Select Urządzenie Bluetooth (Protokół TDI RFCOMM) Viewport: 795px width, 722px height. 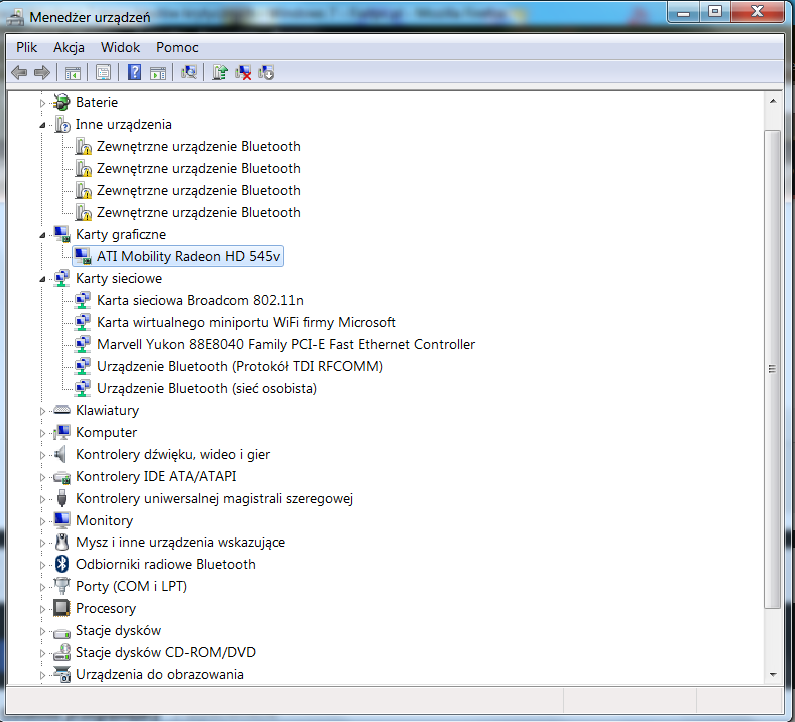240,366
